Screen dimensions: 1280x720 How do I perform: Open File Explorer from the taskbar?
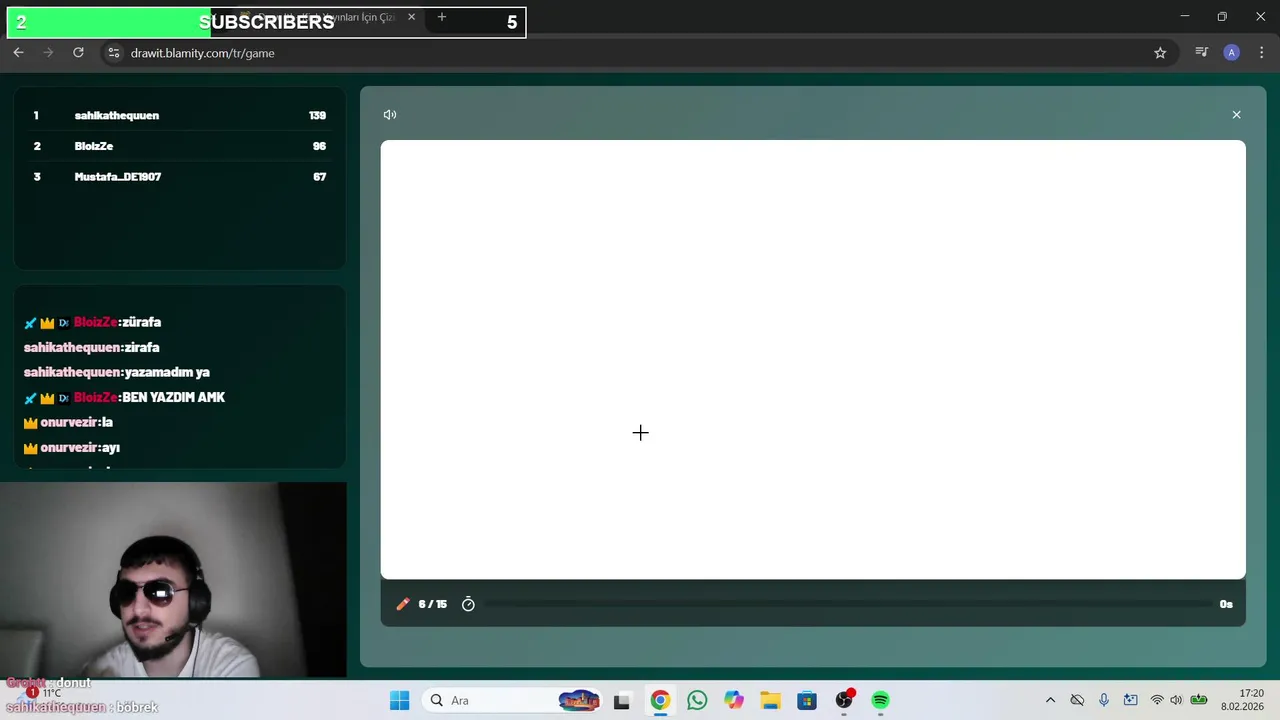click(x=770, y=700)
